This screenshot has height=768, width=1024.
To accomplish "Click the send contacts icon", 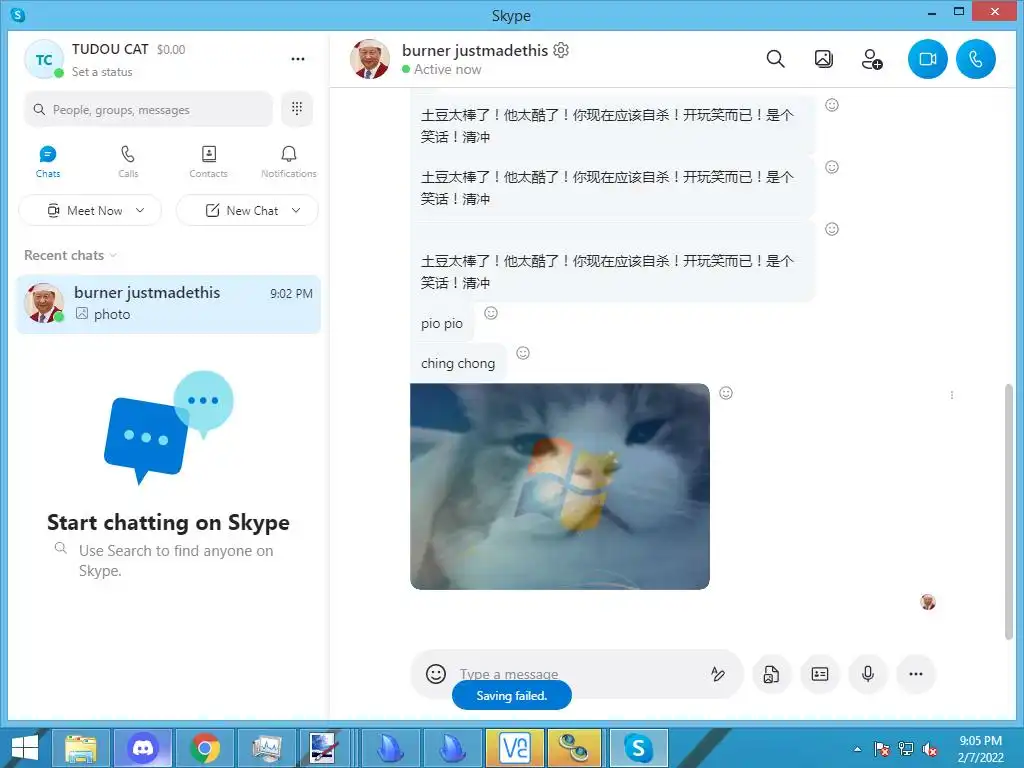I will click(820, 673).
